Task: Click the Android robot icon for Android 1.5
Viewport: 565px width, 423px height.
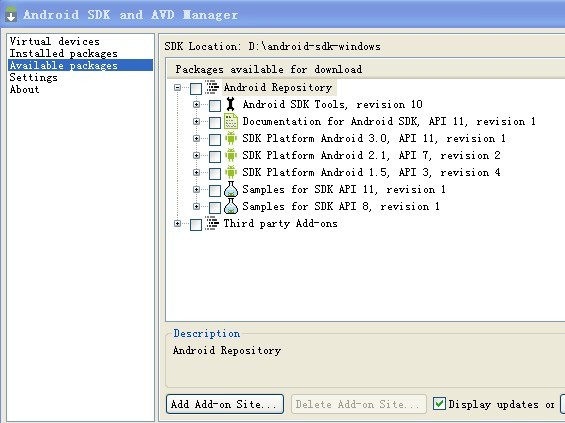Action: (231, 172)
